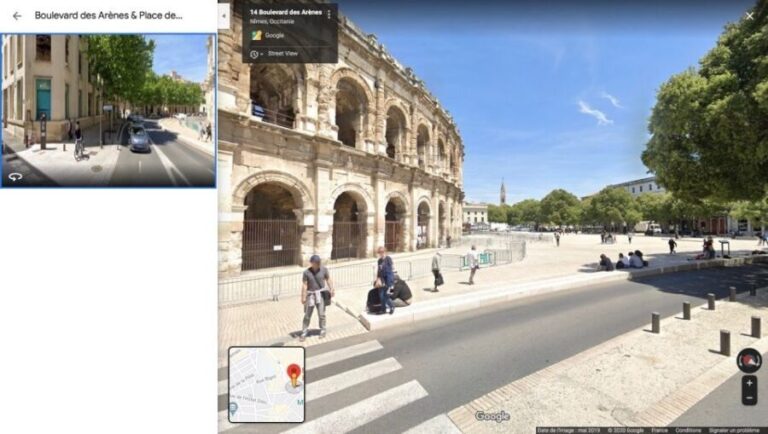Collapse the side panel with the arrow tab
This screenshot has height=434, width=768.
tap(224, 15)
